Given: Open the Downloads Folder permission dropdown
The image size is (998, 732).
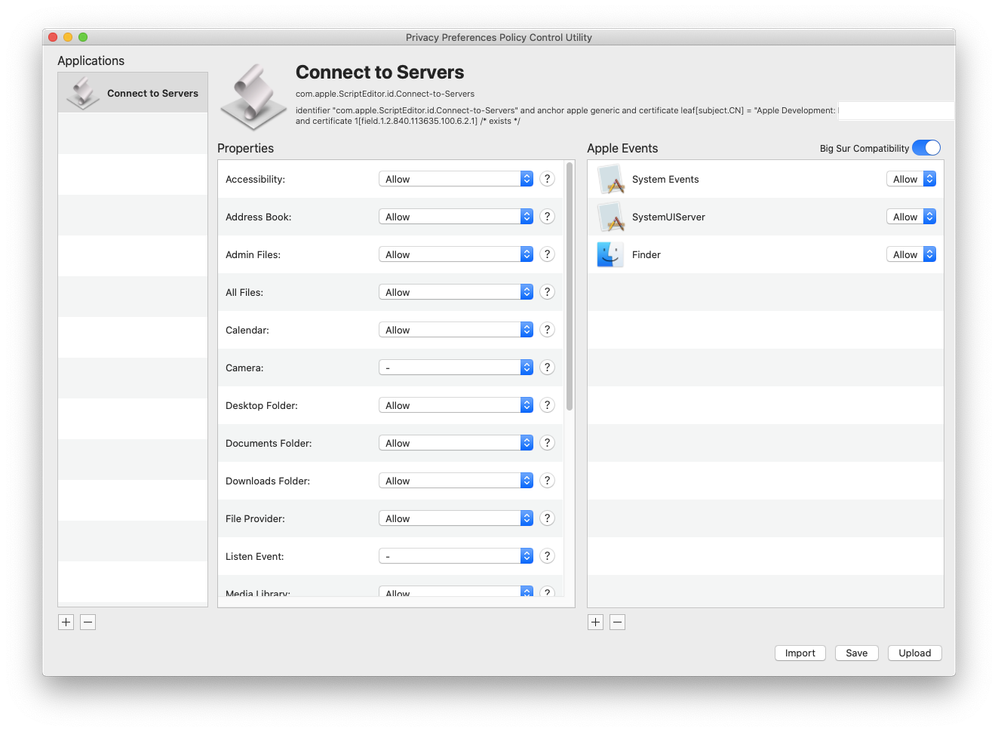Looking at the screenshot, I should click(456, 481).
